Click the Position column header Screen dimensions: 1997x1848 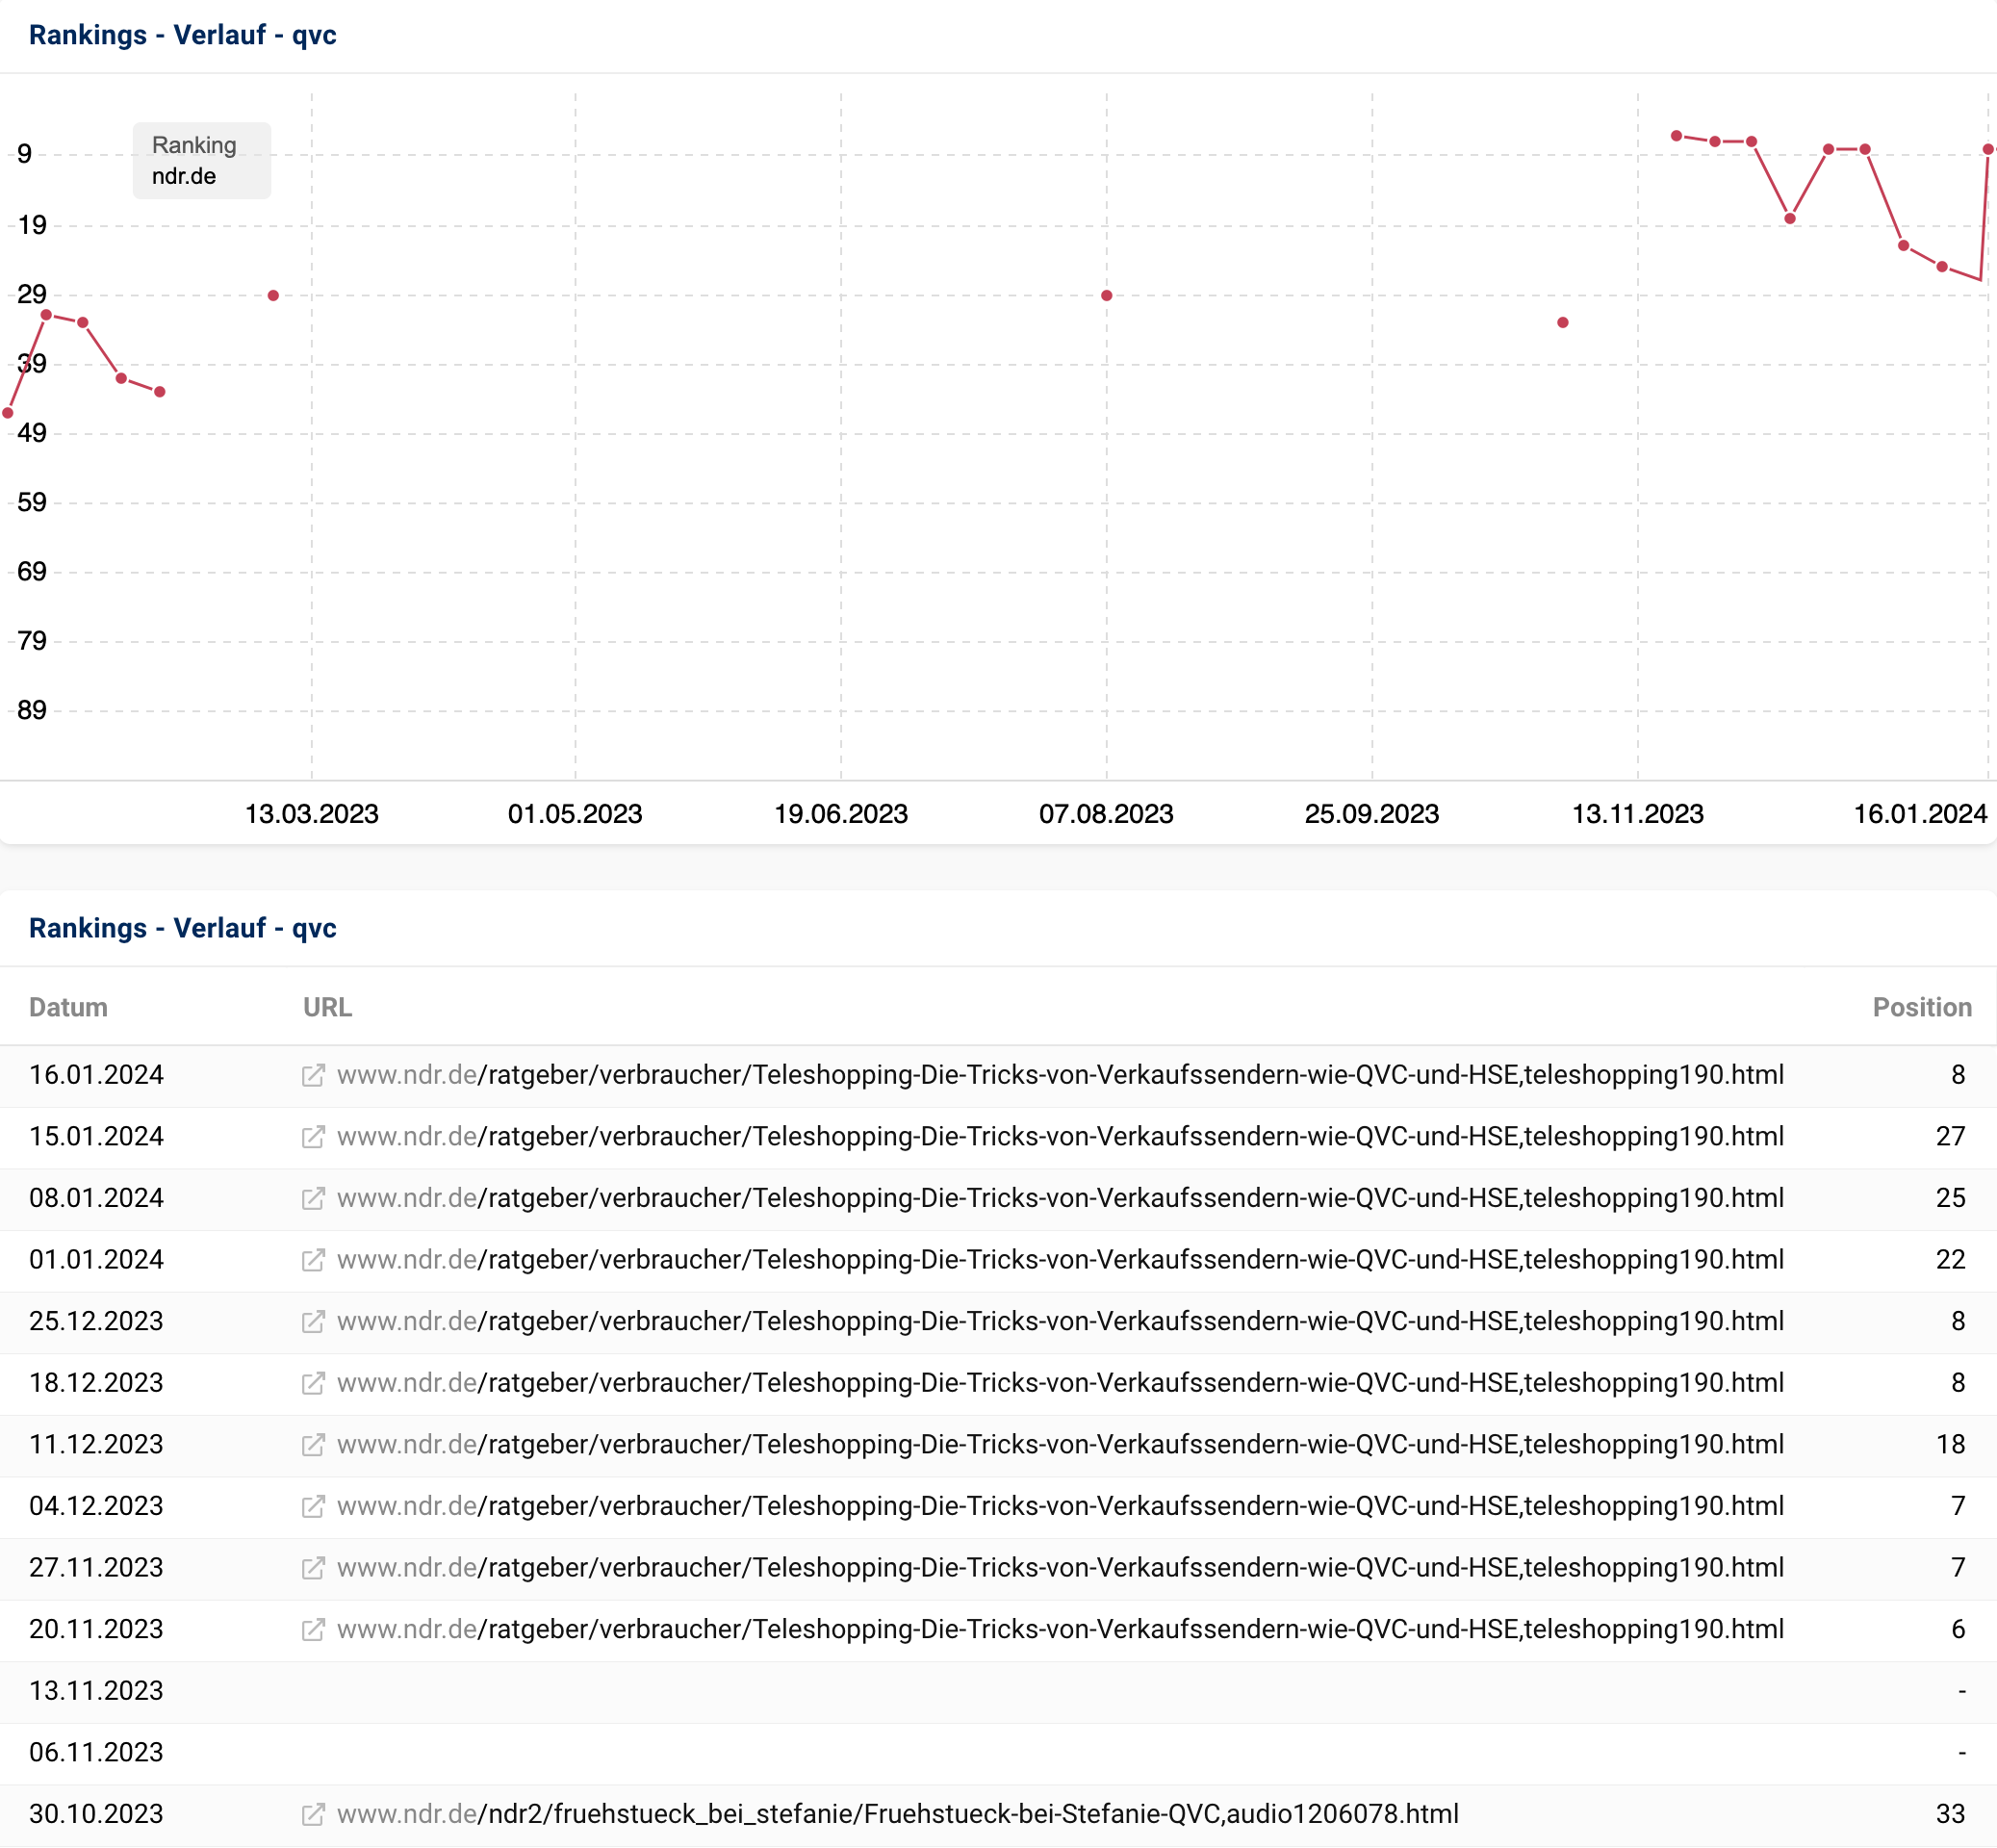point(1922,1007)
